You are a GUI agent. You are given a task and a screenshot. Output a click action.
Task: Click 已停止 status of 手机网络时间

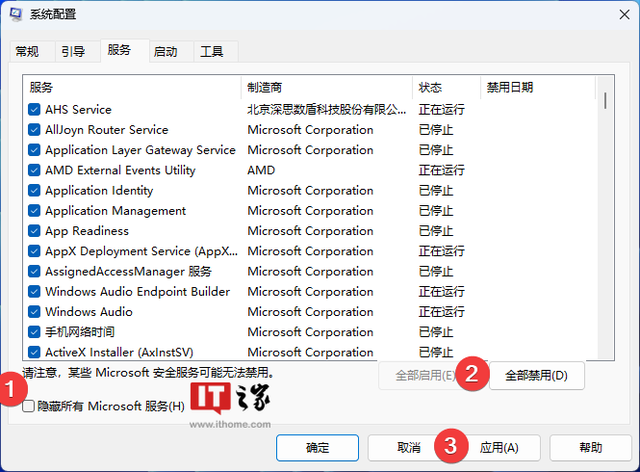[x=436, y=332]
